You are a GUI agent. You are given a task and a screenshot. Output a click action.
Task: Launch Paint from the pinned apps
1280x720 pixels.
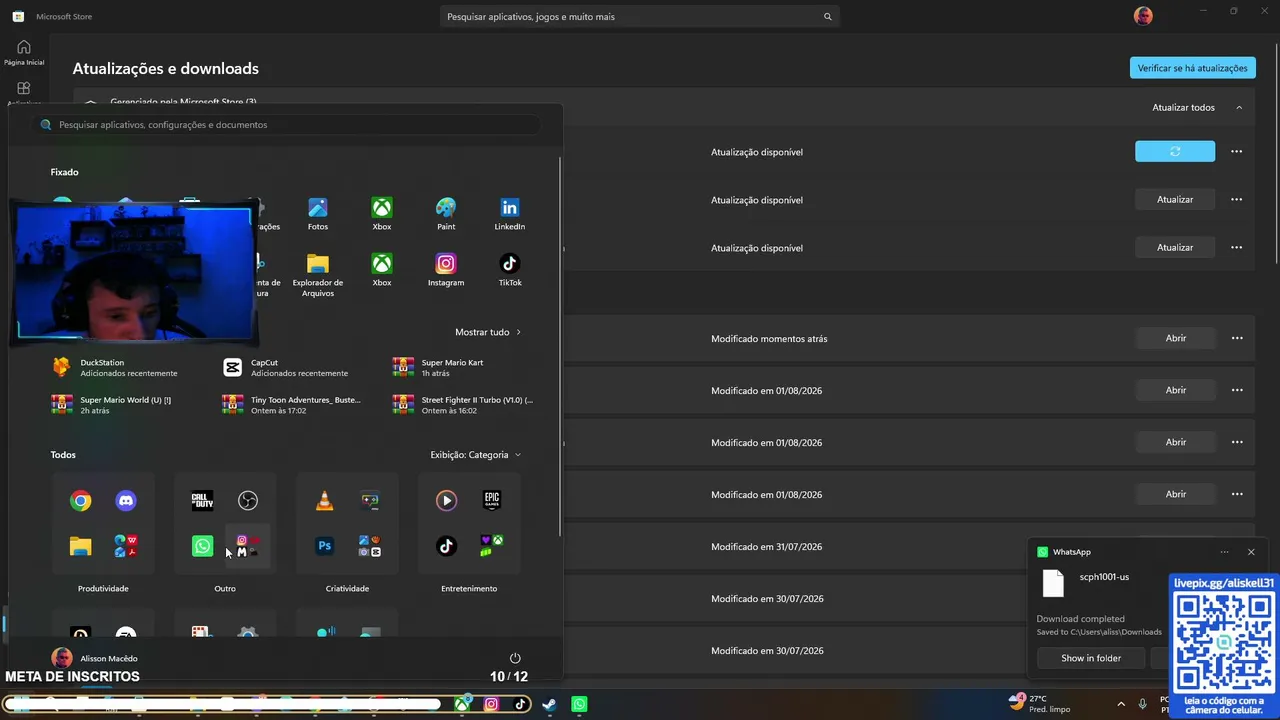(446, 213)
